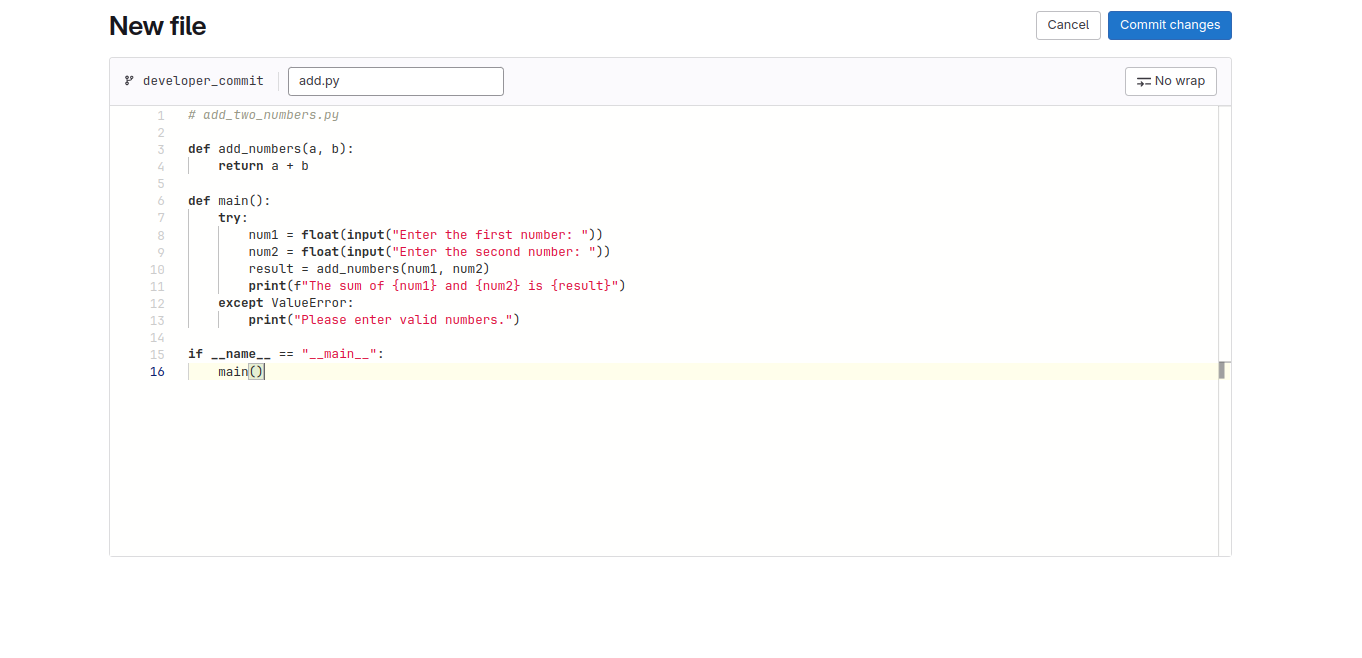
Task: Click the wrap icon in No wrap button
Action: (x=1144, y=82)
